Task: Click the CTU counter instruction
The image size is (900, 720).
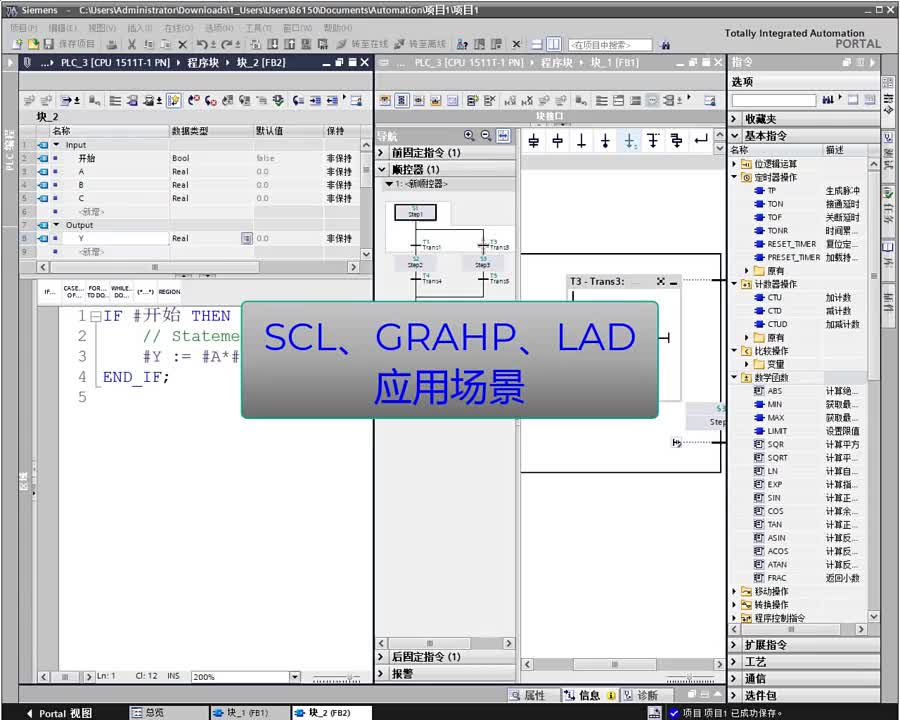Action: coord(774,297)
